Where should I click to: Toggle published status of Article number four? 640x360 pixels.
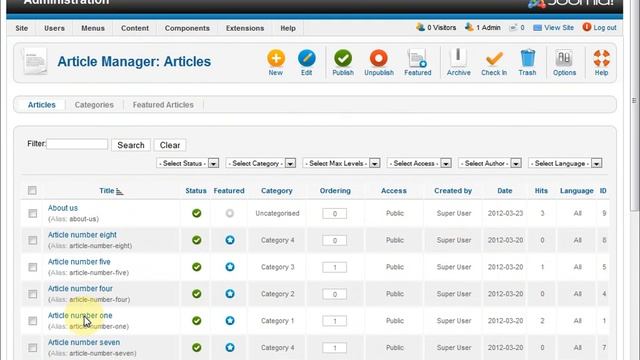click(x=197, y=294)
